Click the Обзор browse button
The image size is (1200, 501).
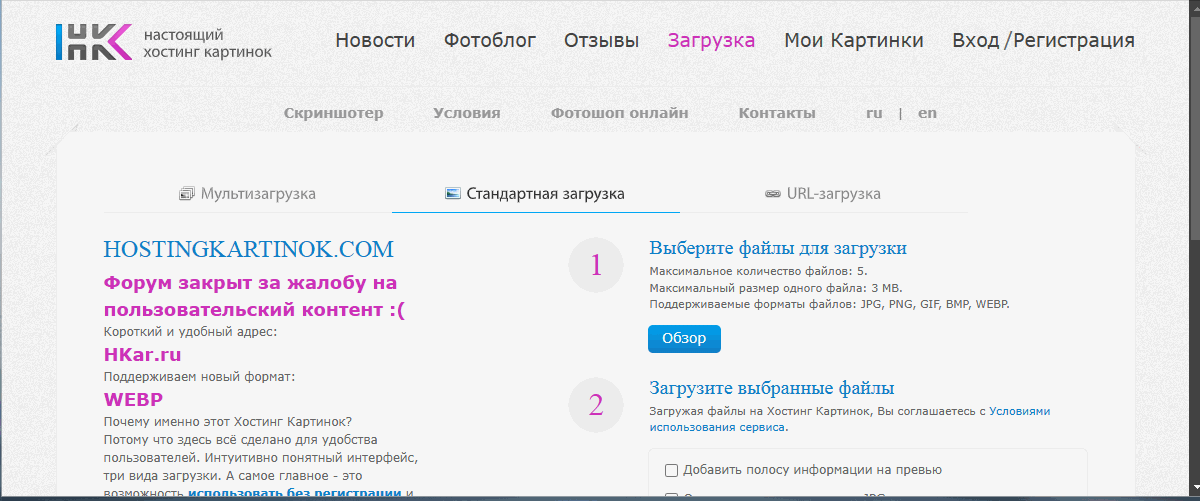[x=684, y=339]
